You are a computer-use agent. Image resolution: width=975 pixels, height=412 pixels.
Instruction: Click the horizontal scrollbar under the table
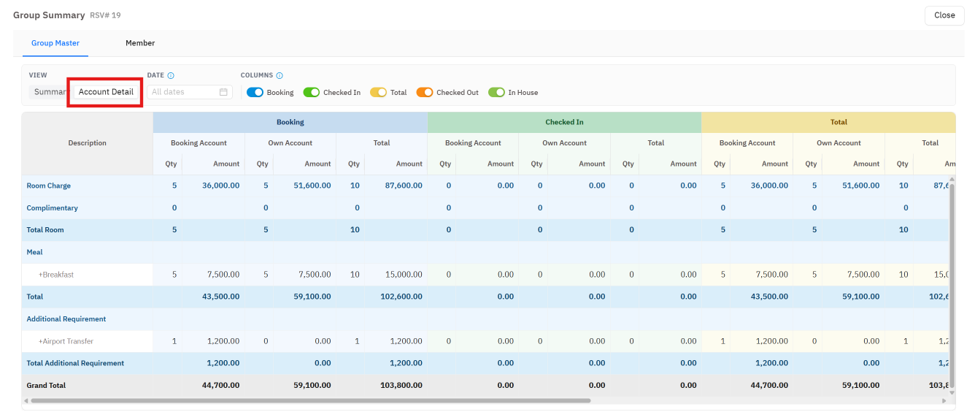[310, 401]
